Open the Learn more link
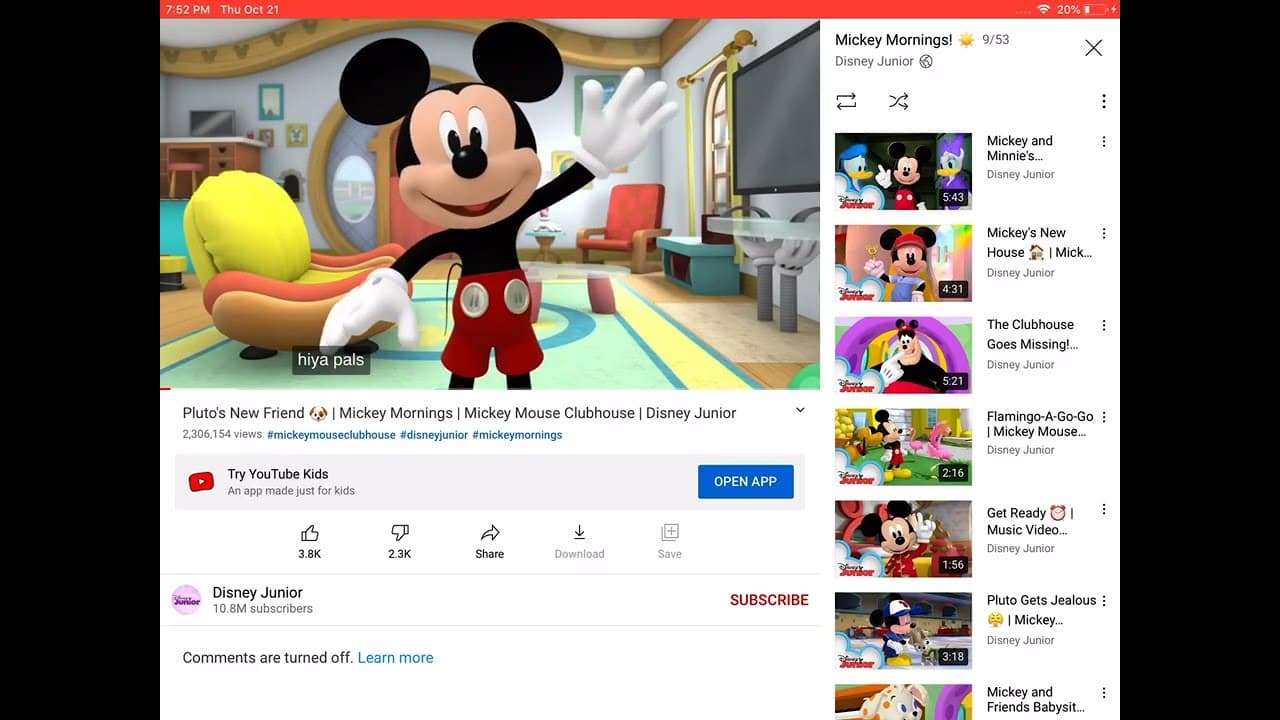1280x720 pixels. [395, 658]
